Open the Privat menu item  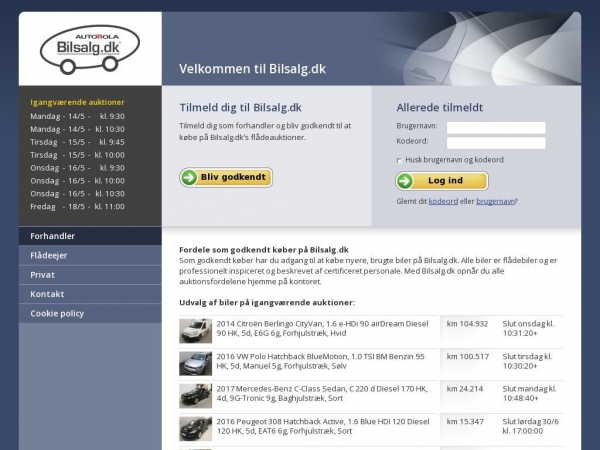click(90, 275)
